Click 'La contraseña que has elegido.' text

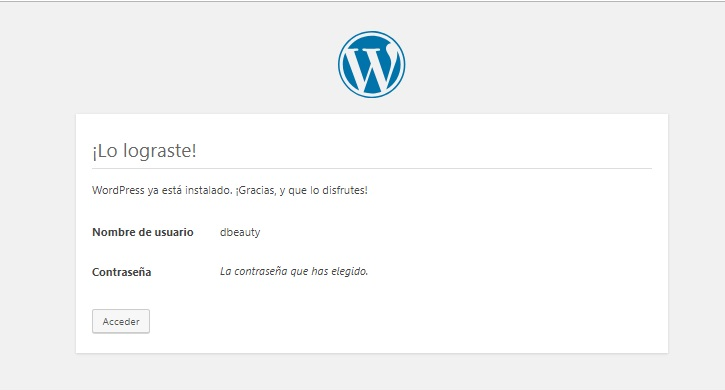pyautogui.click(x=294, y=271)
